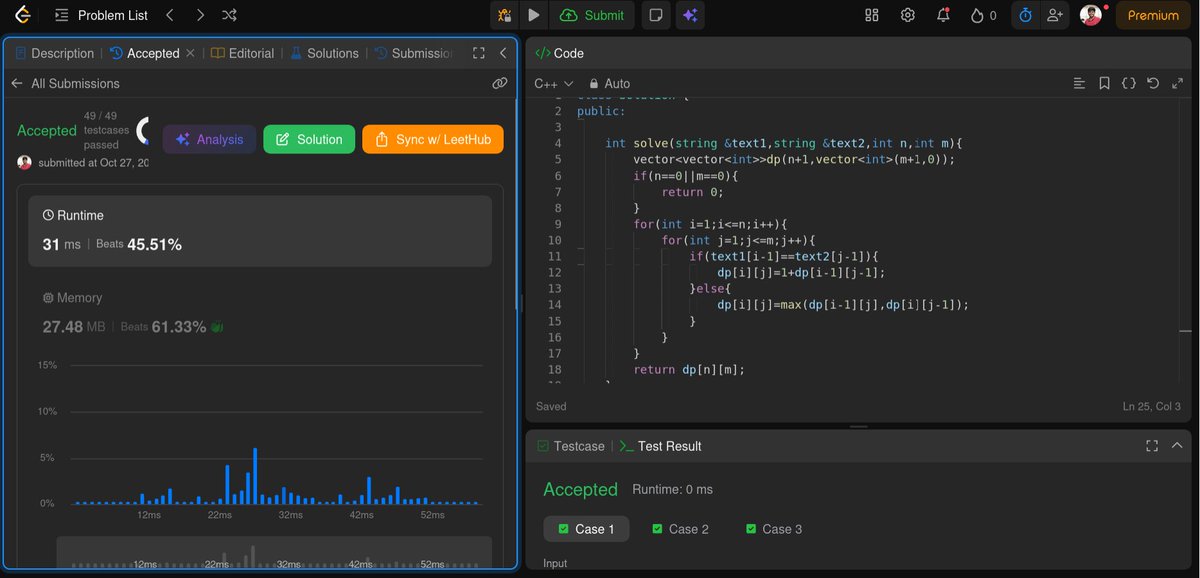
Task: Open the Submissions tab
Action: (x=414, y=53)
